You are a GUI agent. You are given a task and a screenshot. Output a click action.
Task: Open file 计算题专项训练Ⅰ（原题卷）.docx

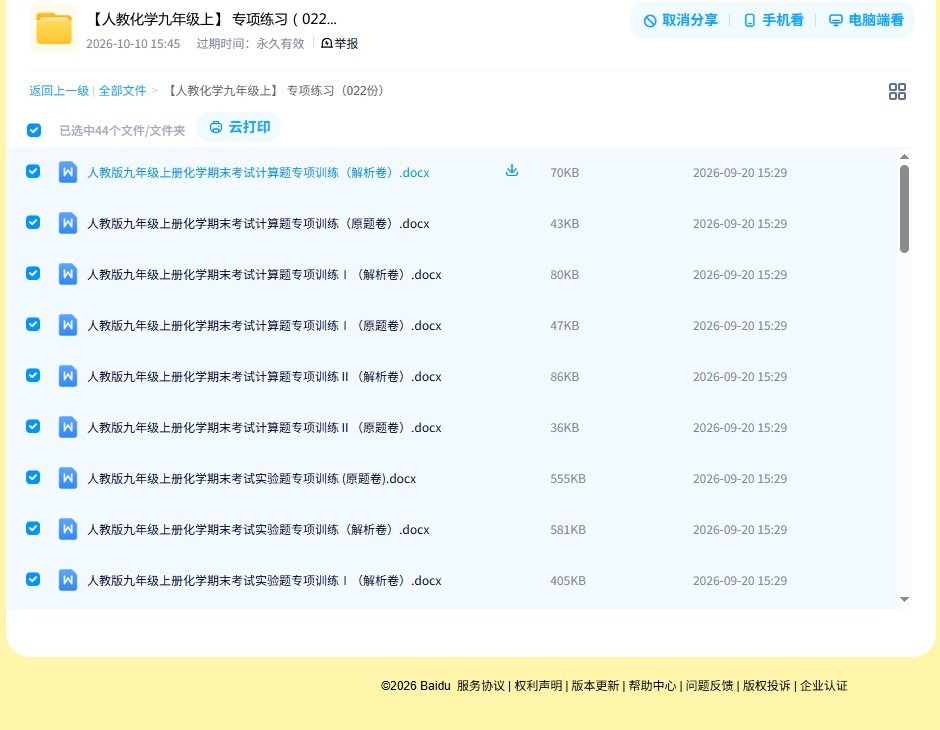[x=264, y=325]
